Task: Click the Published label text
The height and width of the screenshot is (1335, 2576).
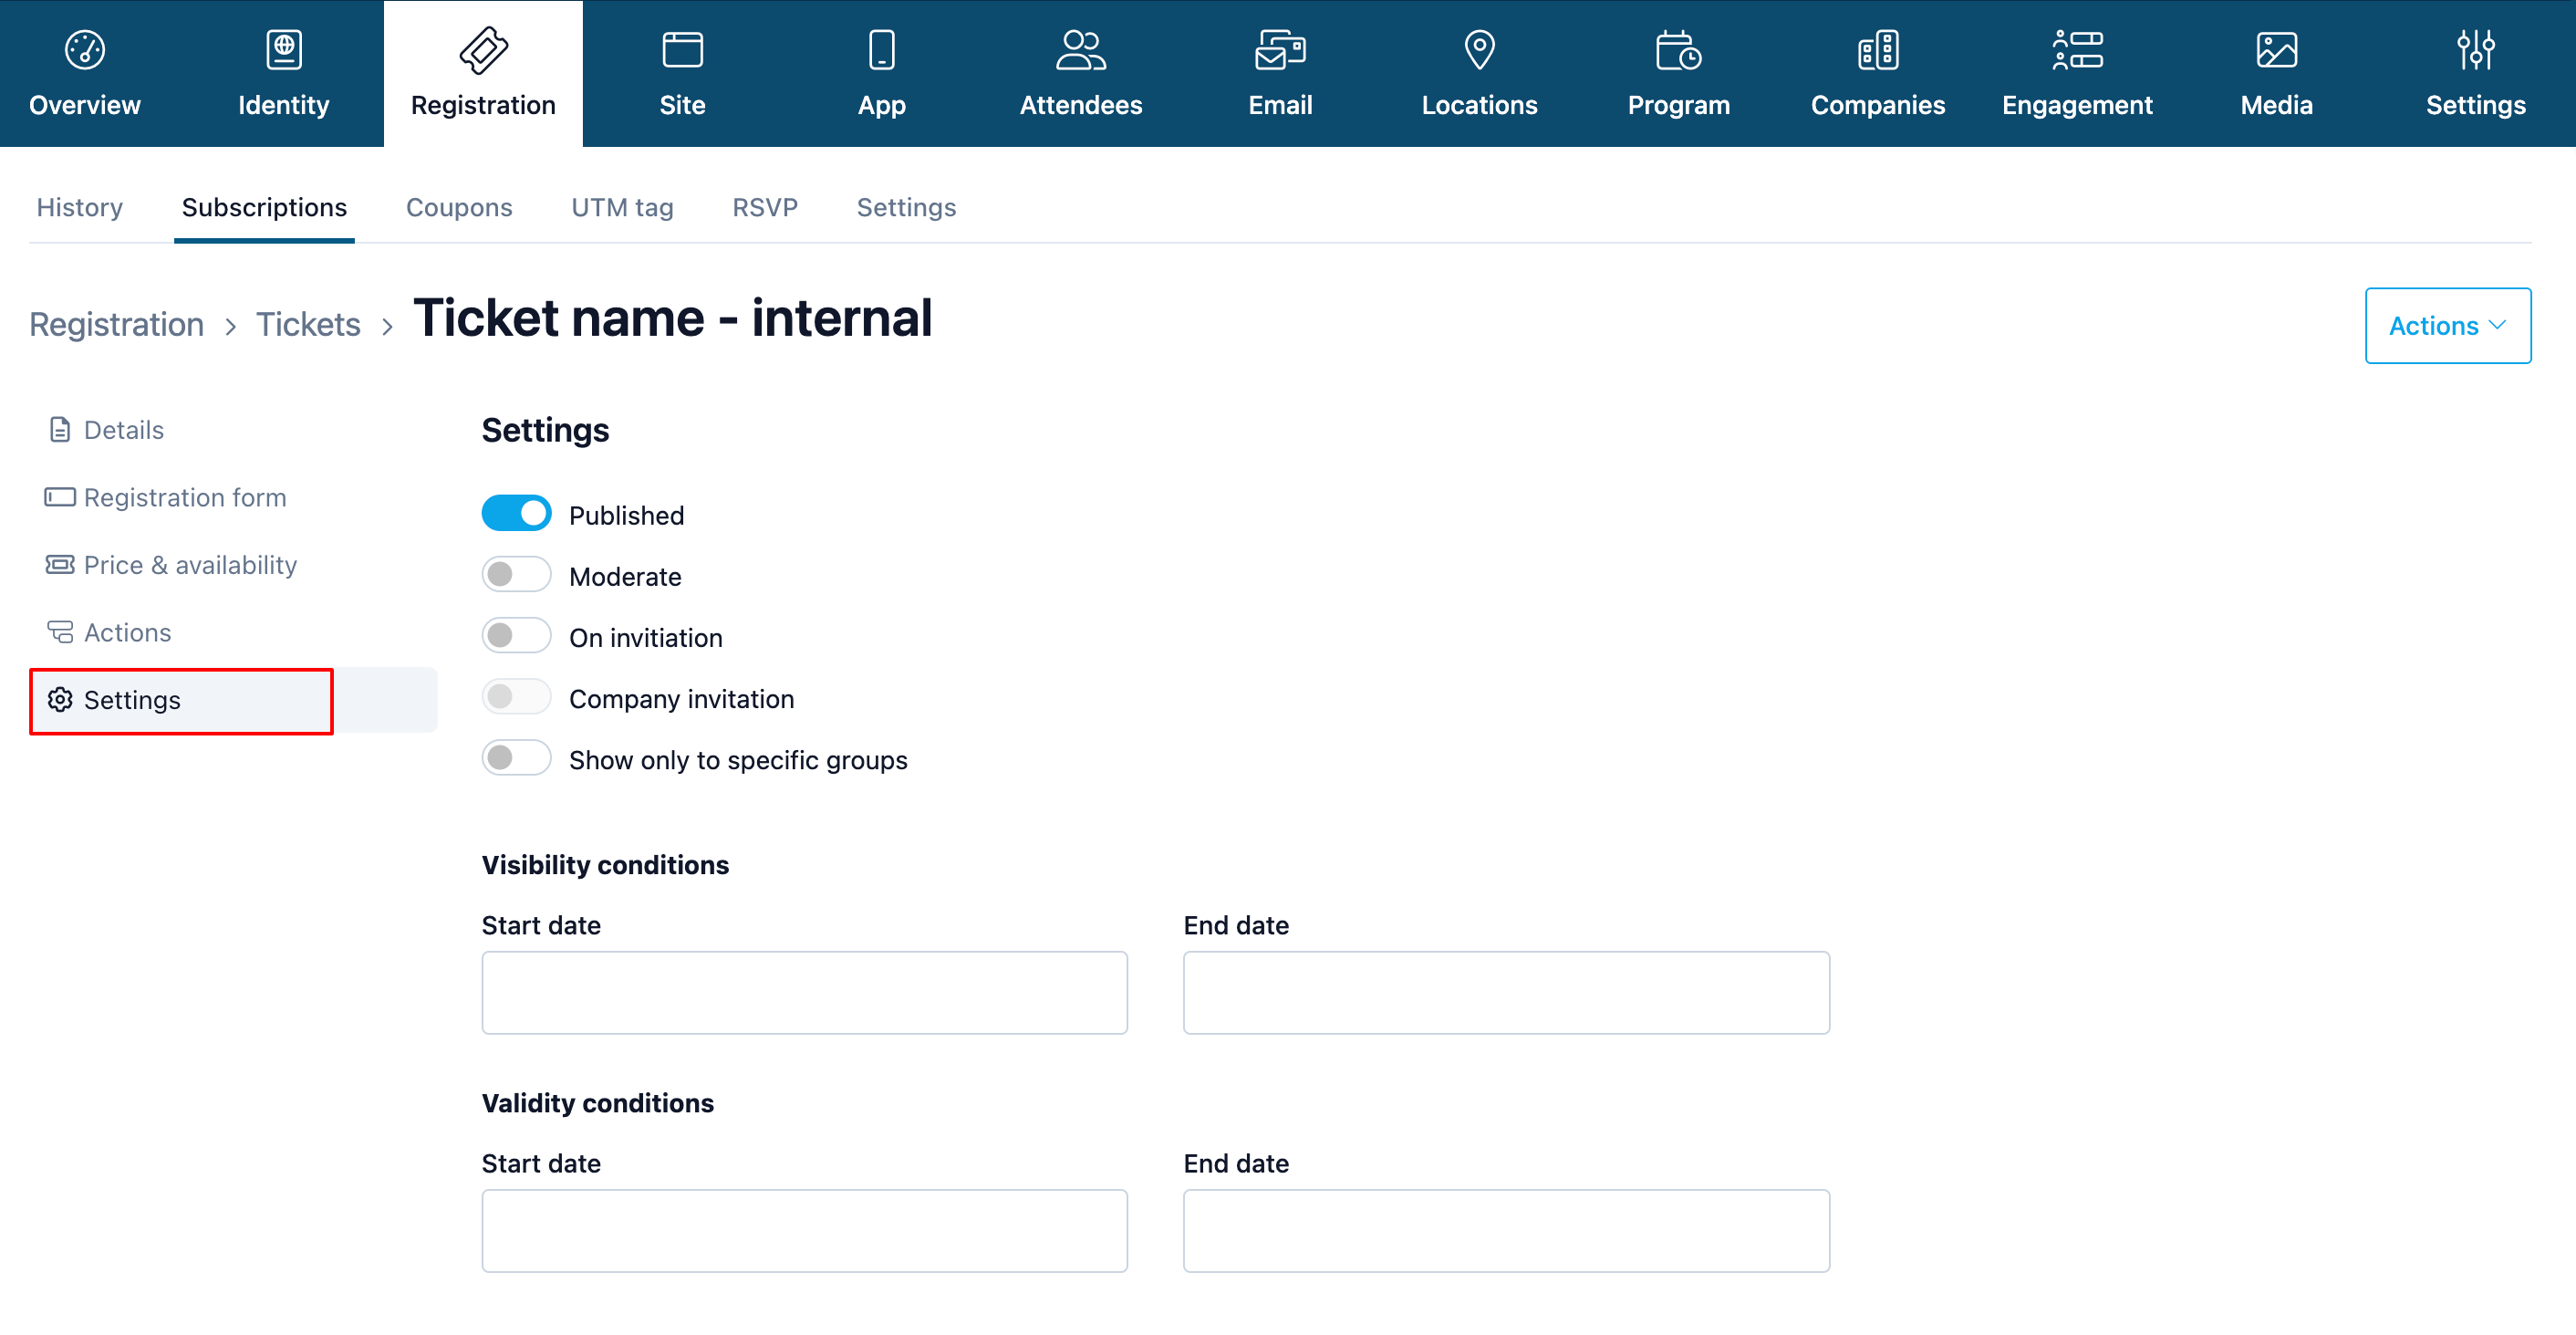Action: pos(626,515)
